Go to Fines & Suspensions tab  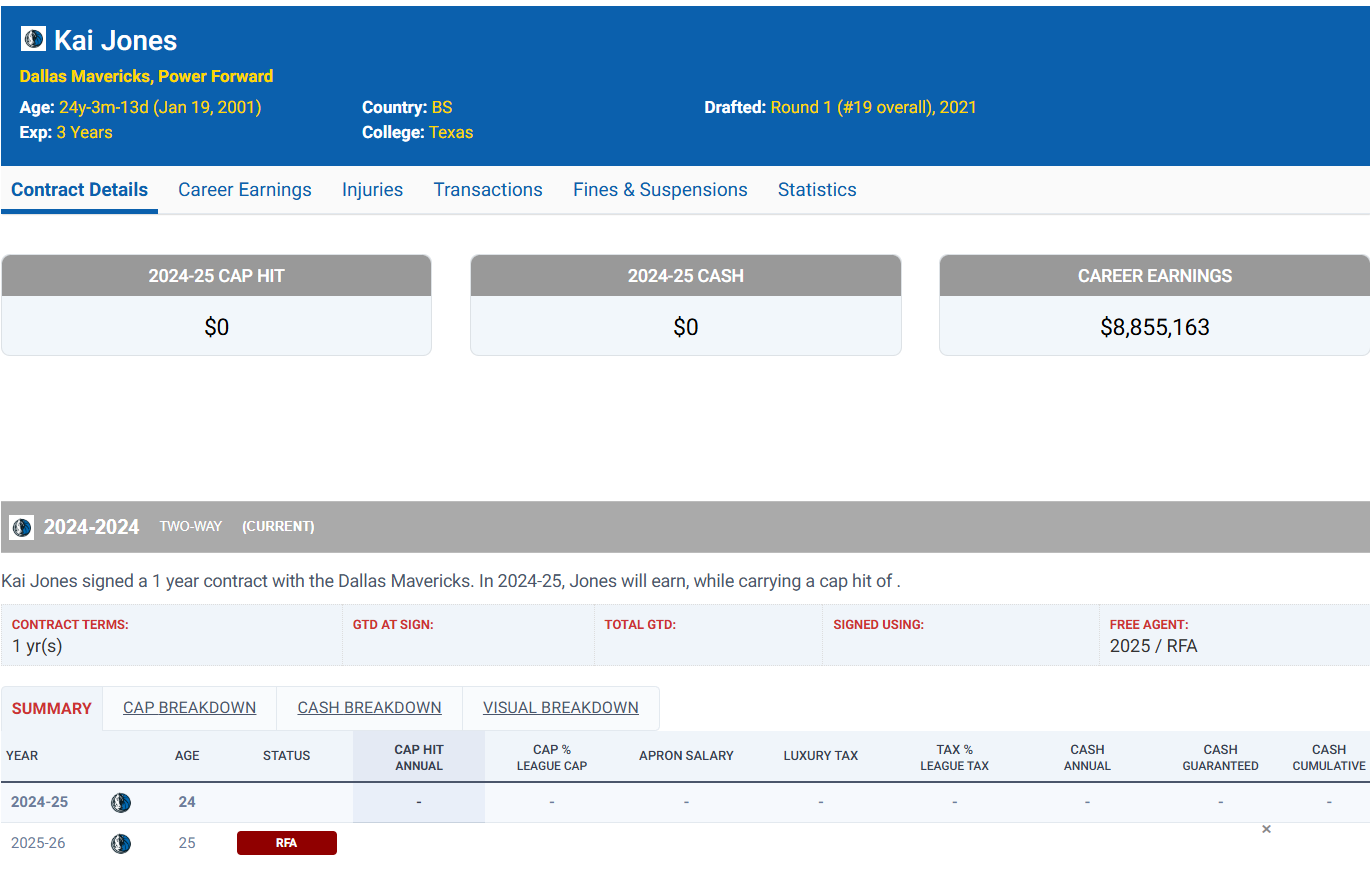point(660,190)
